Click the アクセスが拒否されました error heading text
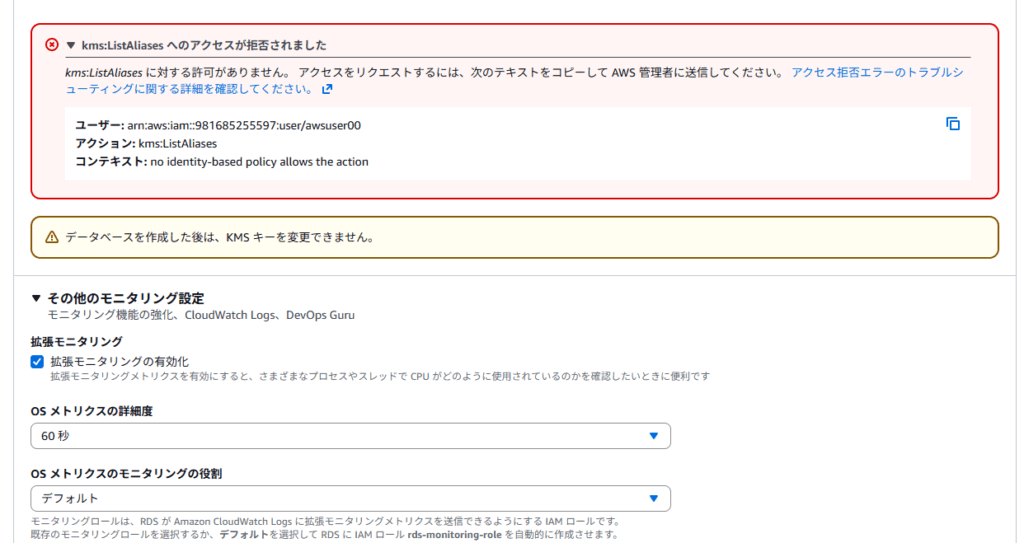1024x543 pixels. click(x=204, y=46)
